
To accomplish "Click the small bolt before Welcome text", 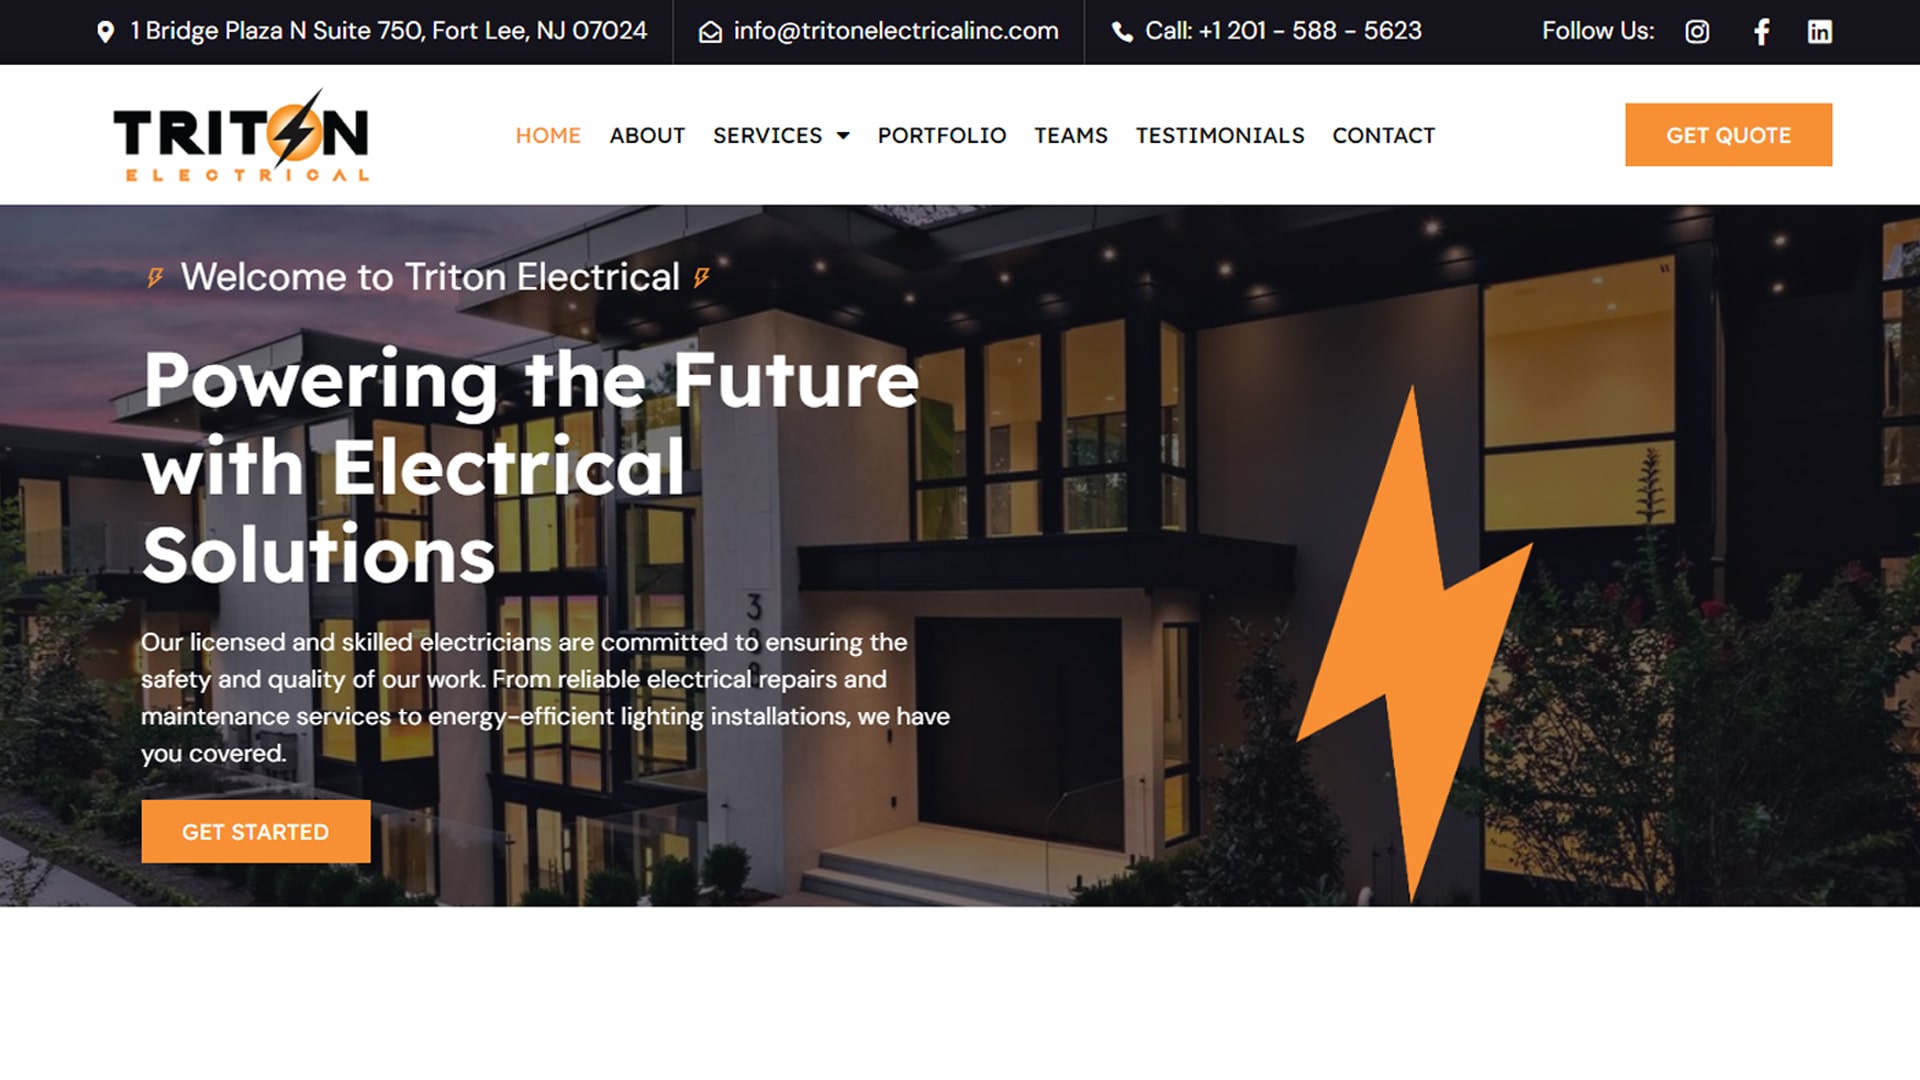I will point(155,277).
